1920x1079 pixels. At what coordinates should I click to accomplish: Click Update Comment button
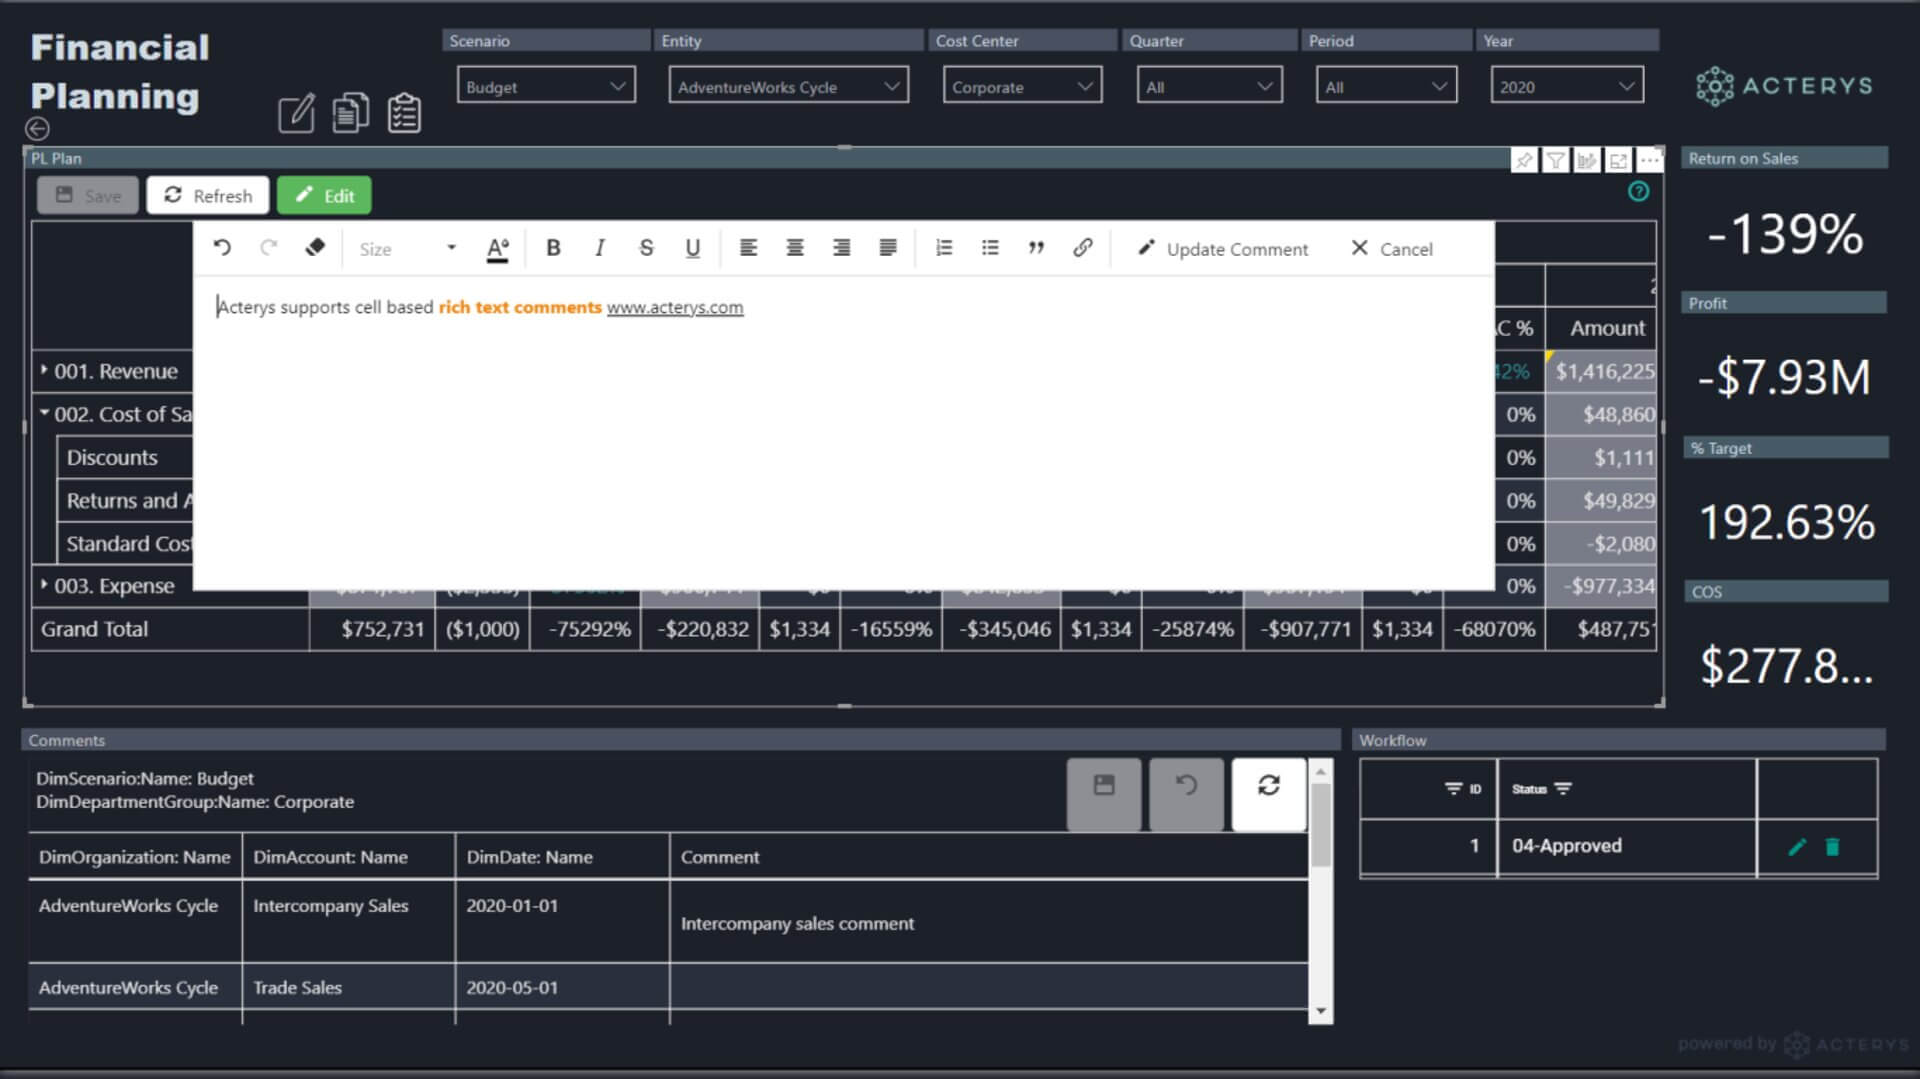pos(1223,249)
